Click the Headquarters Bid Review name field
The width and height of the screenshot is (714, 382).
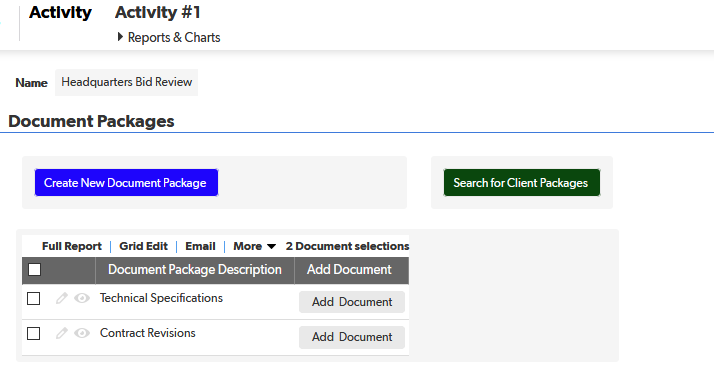point(127,82)
